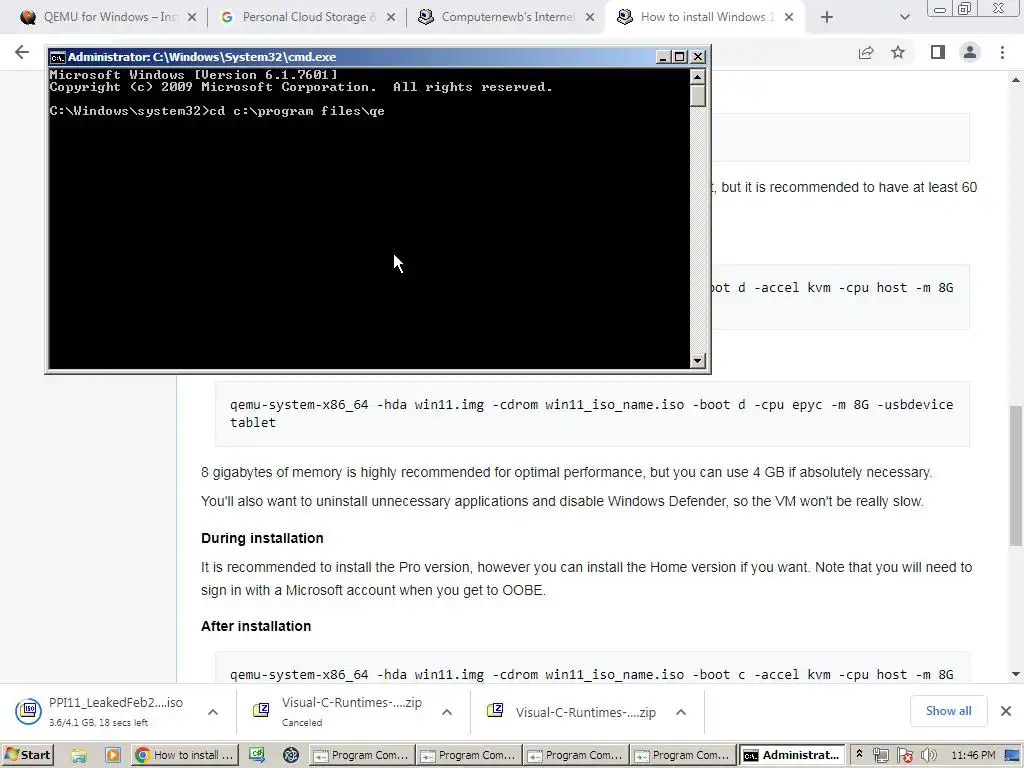Viewport: 1024px width, 768px height.
Task: Click the page scroll up arrow
Action: tap(1016, 80)
